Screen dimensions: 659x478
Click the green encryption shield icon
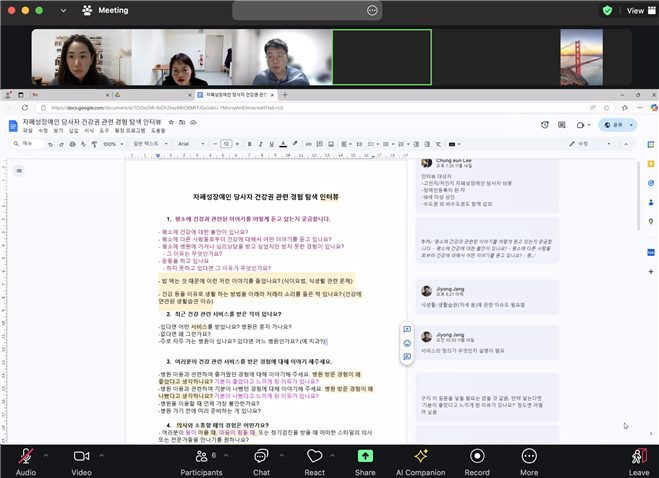(607, 11)
